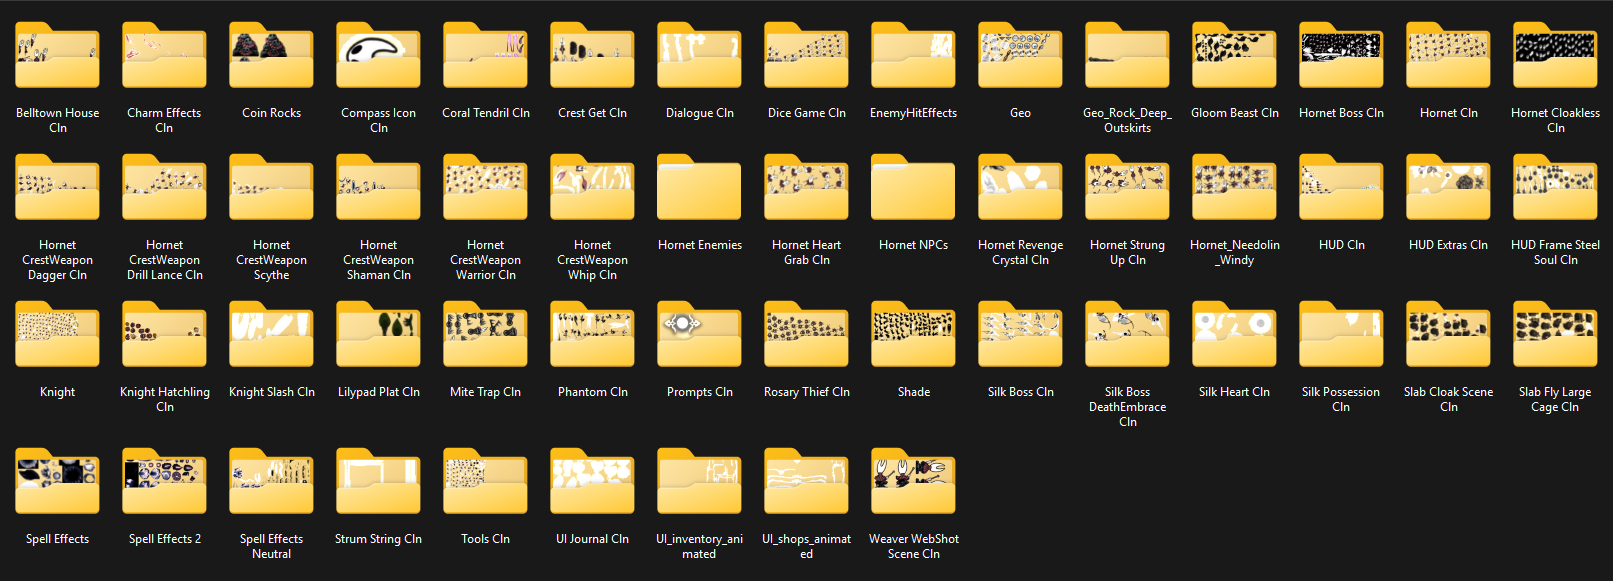Image resolution: width=1613 pixels, height=581 pixels.
Task: Open the UI_shops_animated folder
Action: point(806,481)
